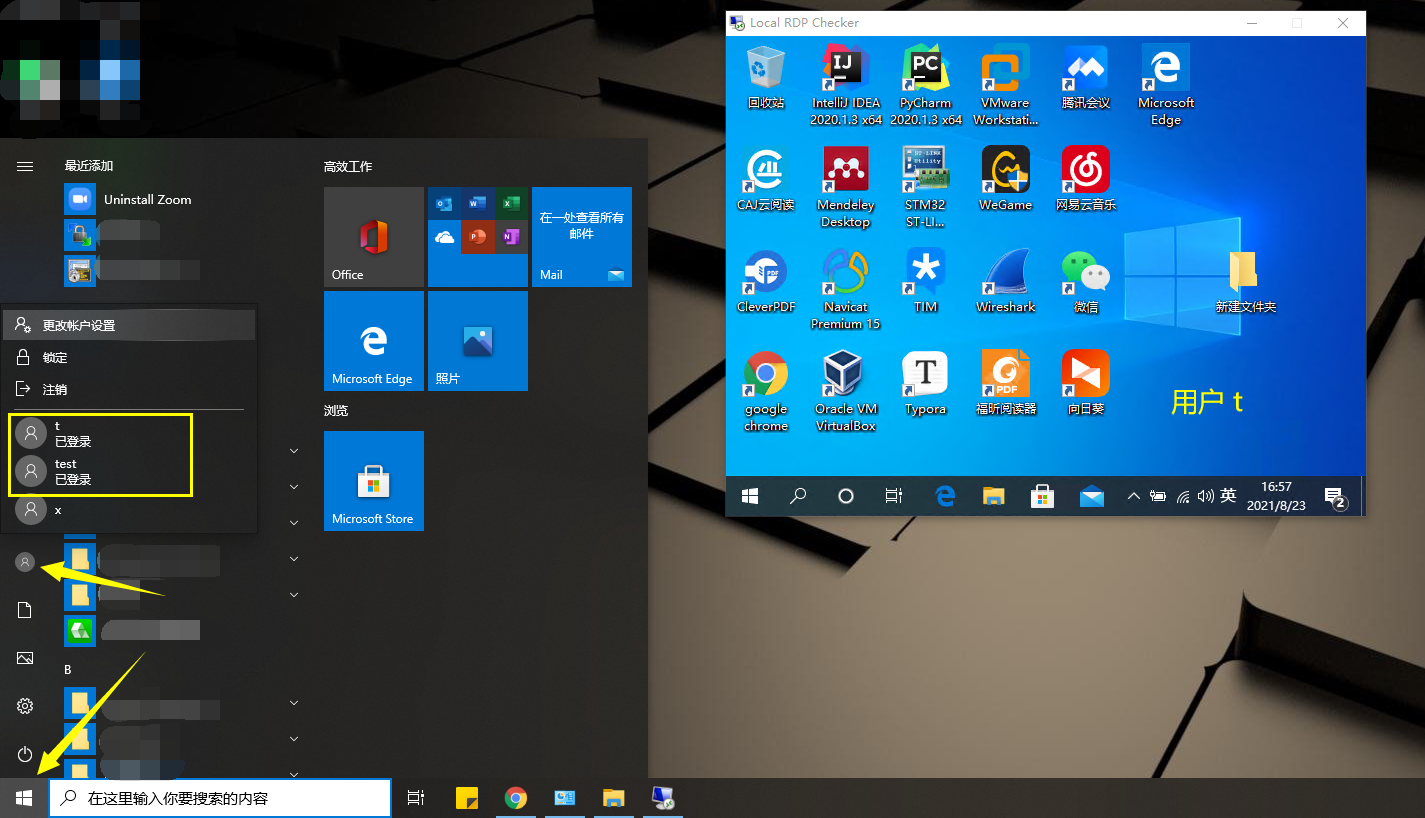The image size is (1425, 818).
Task: Open STM32 ST-LINK utility shortcut
Action: 926,188
